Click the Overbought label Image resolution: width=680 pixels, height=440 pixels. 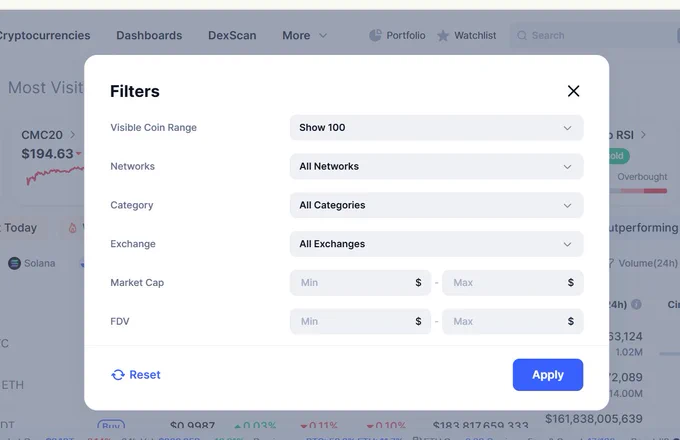click(642, 177)
